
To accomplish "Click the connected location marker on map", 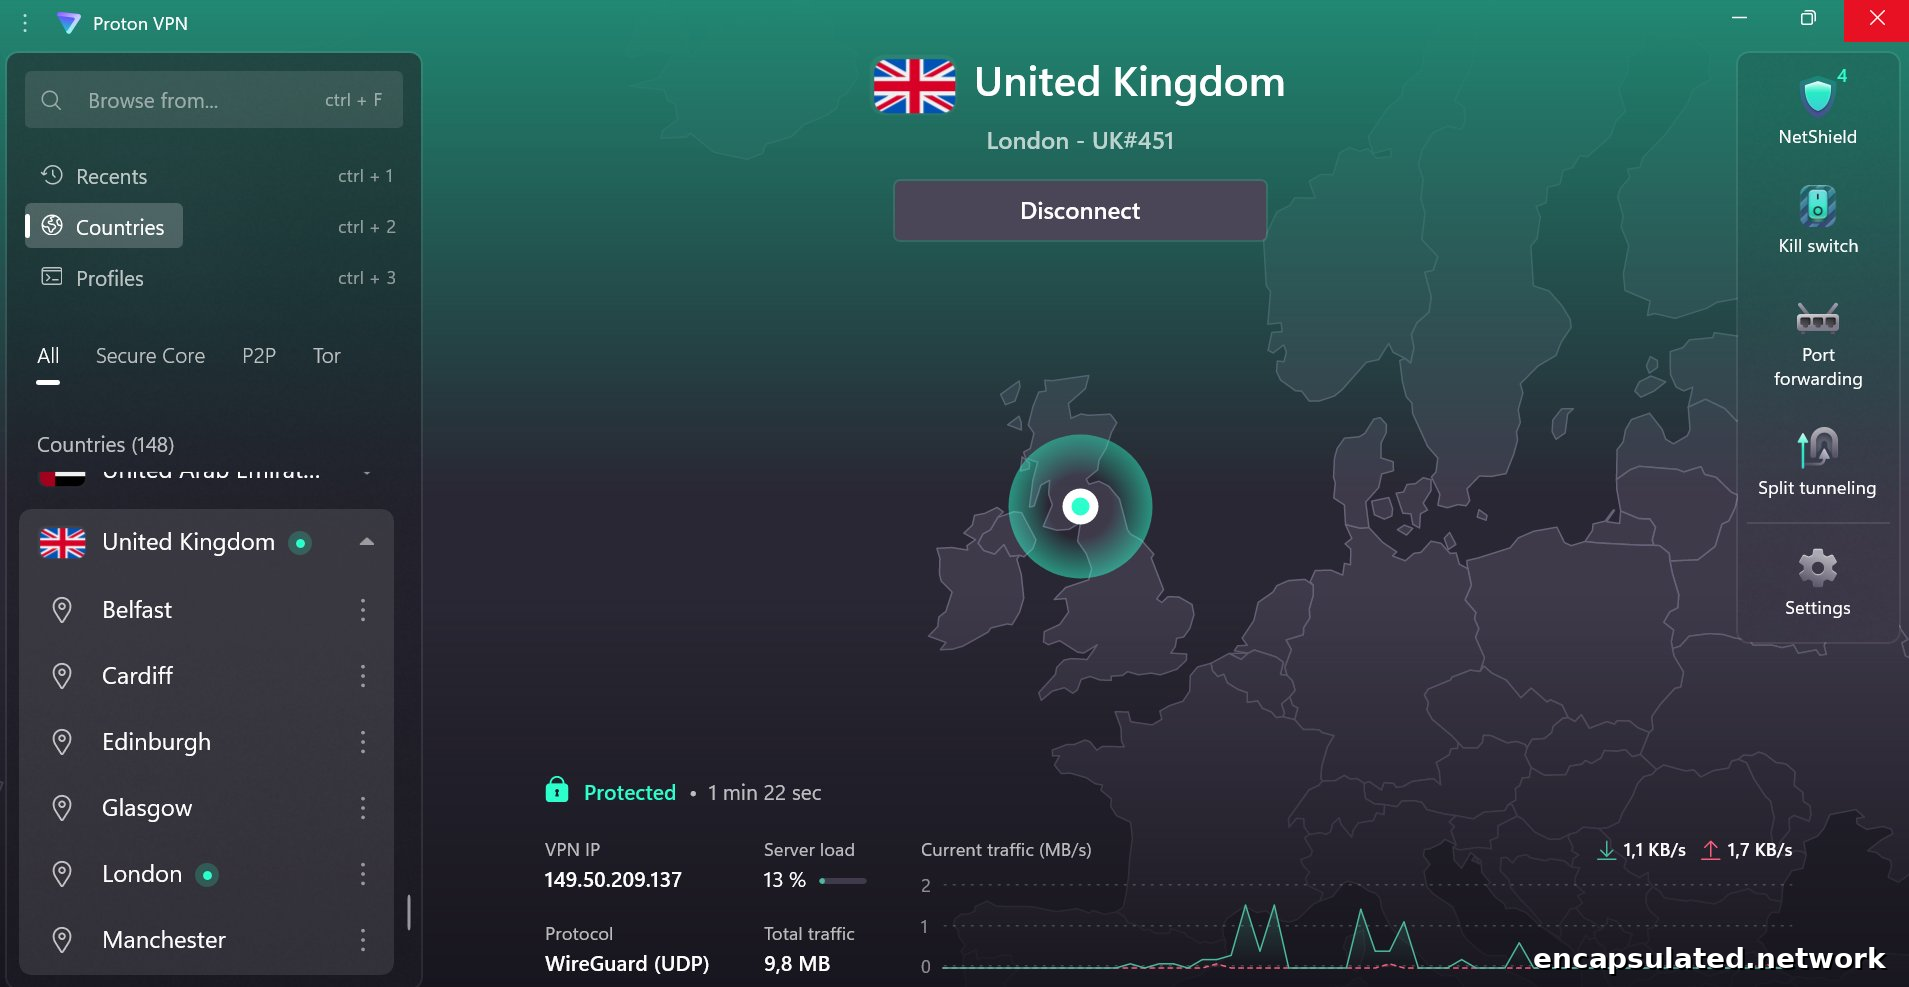I will coord(1080,506).
